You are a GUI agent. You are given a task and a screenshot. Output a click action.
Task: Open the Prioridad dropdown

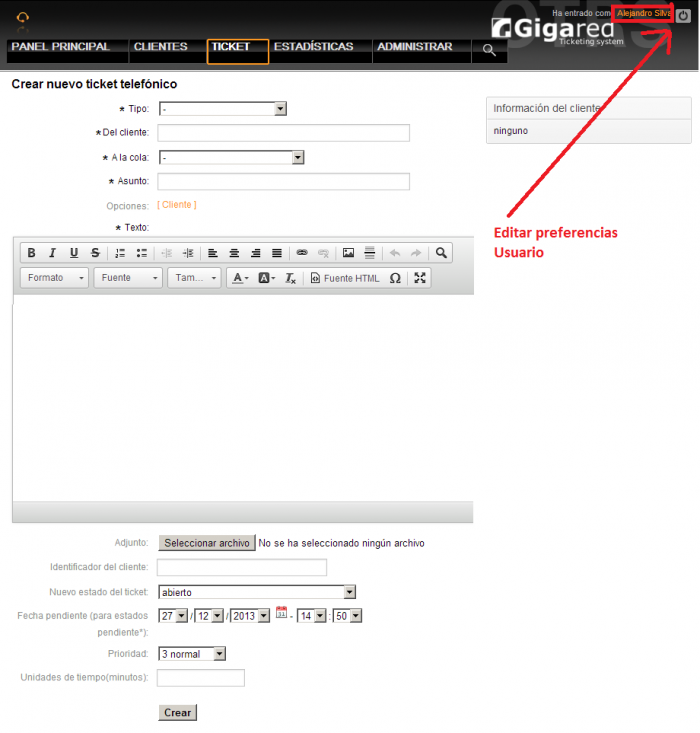tap(192, 654)
